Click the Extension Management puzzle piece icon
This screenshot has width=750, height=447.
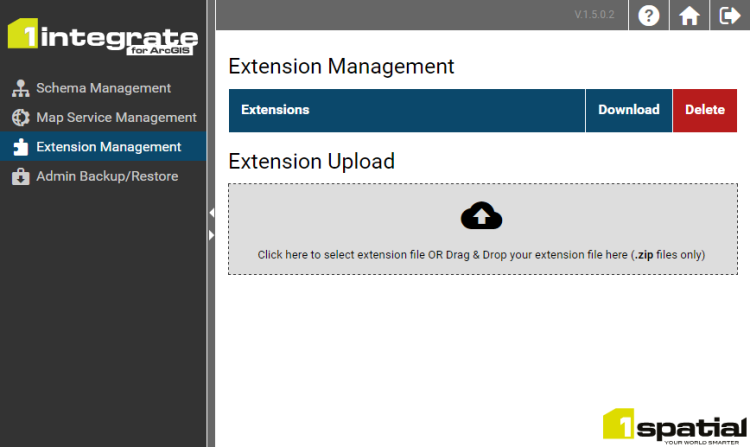click(x=20, y=147)
